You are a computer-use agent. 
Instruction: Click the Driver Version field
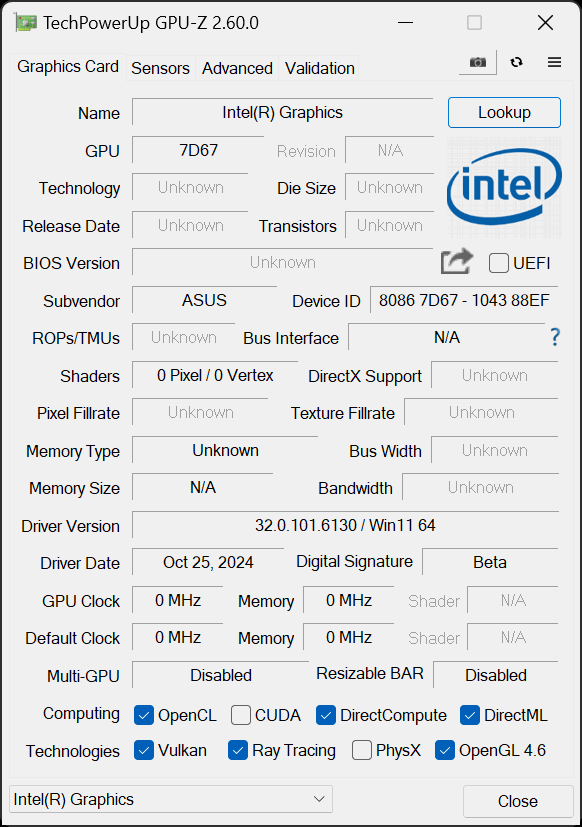click(345, 525)
